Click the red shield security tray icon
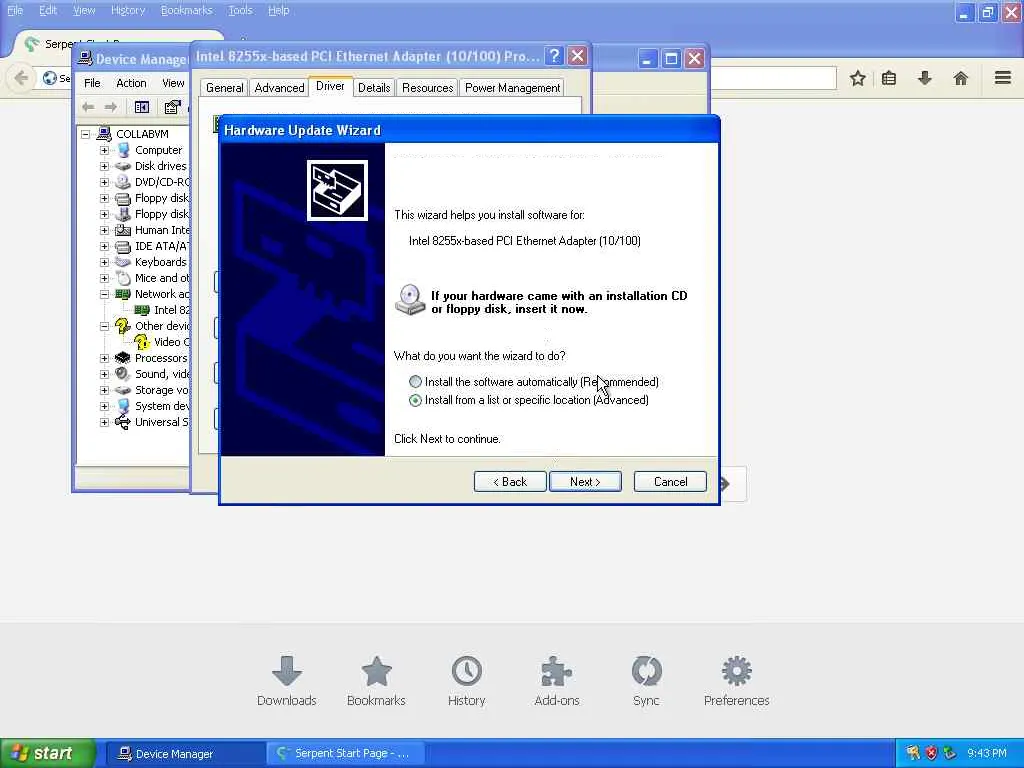The width and height of the screenshot is (1024, 768). [931, 754]
